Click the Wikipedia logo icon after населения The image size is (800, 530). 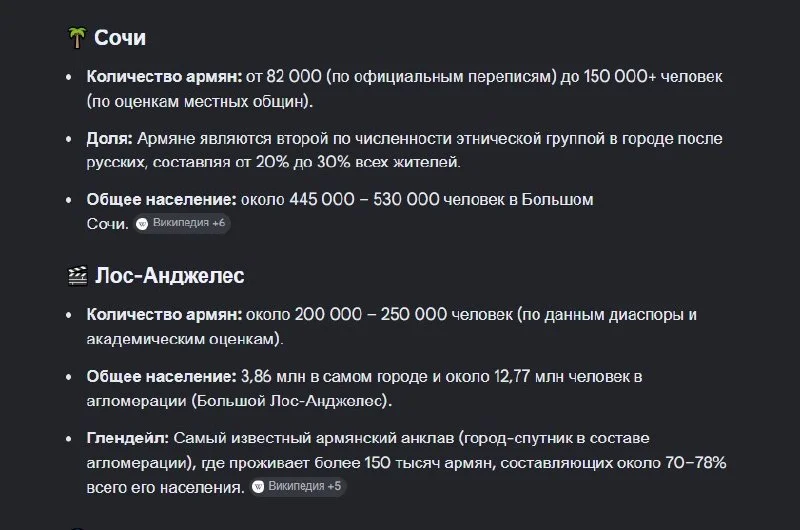pyautogui.click(x=258, y=487)
